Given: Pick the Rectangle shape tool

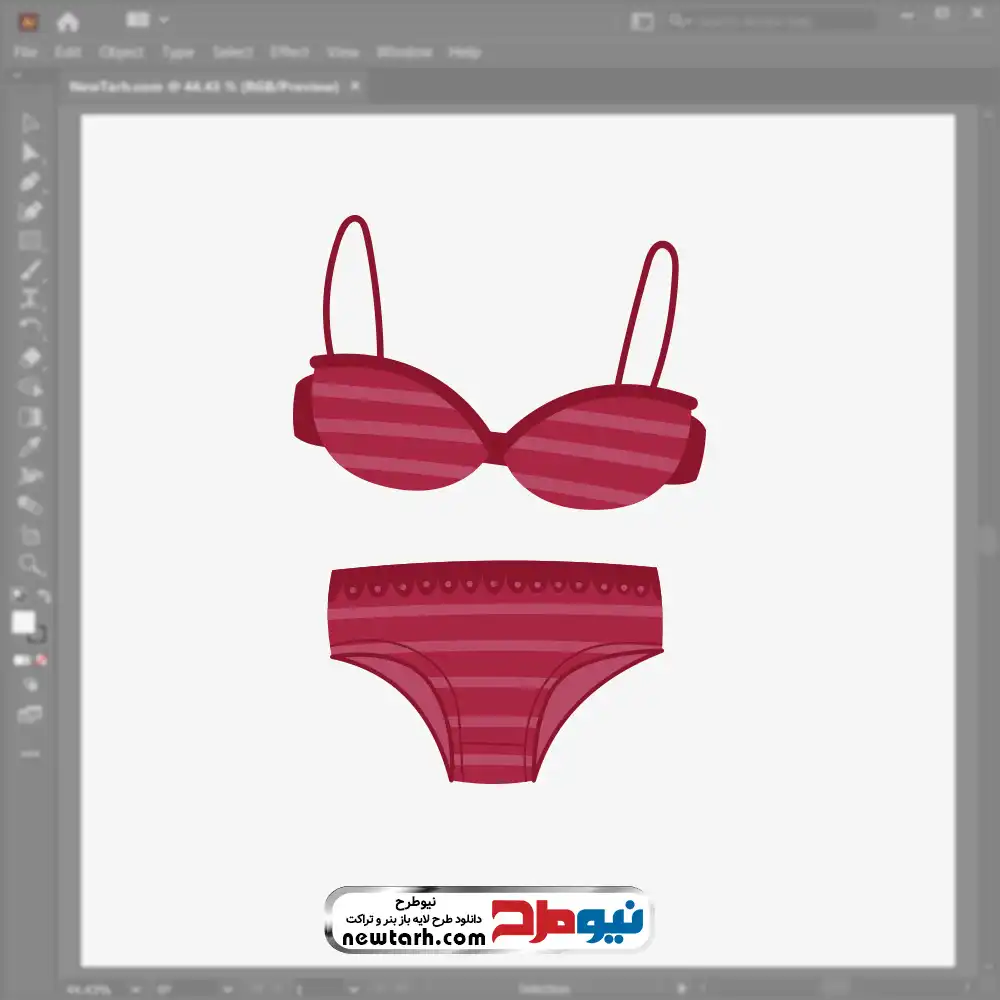Looking at the screenshot, I should coord(30,240).
